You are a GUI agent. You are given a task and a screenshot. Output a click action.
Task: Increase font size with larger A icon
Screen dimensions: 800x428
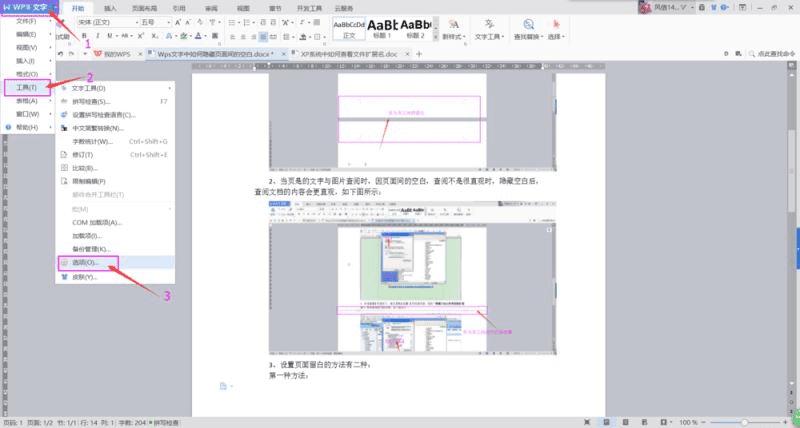point(178,22)
